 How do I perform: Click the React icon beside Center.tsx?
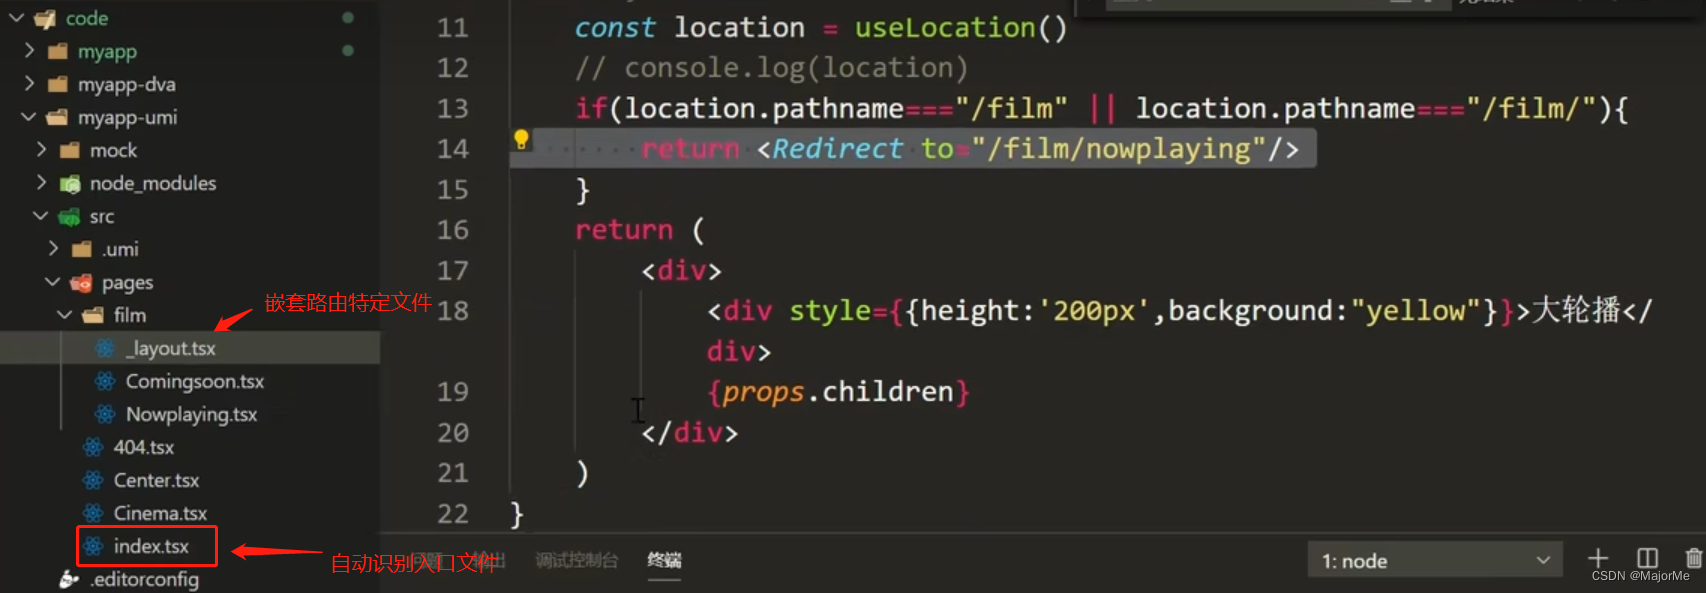tap(93, 480)
